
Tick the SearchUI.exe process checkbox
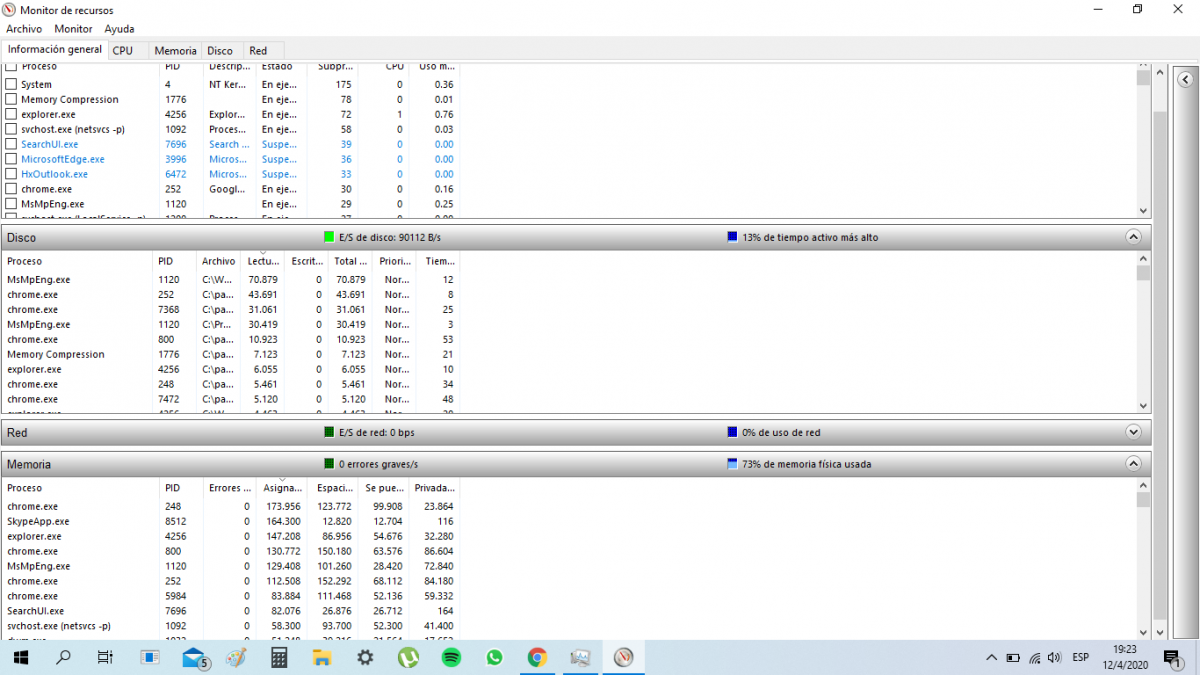(x=12, y=144)
